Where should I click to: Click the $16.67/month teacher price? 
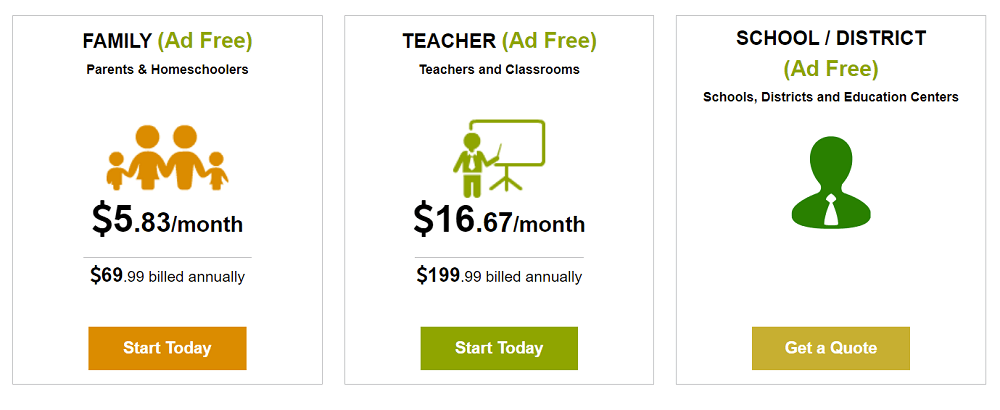(499, 220)
